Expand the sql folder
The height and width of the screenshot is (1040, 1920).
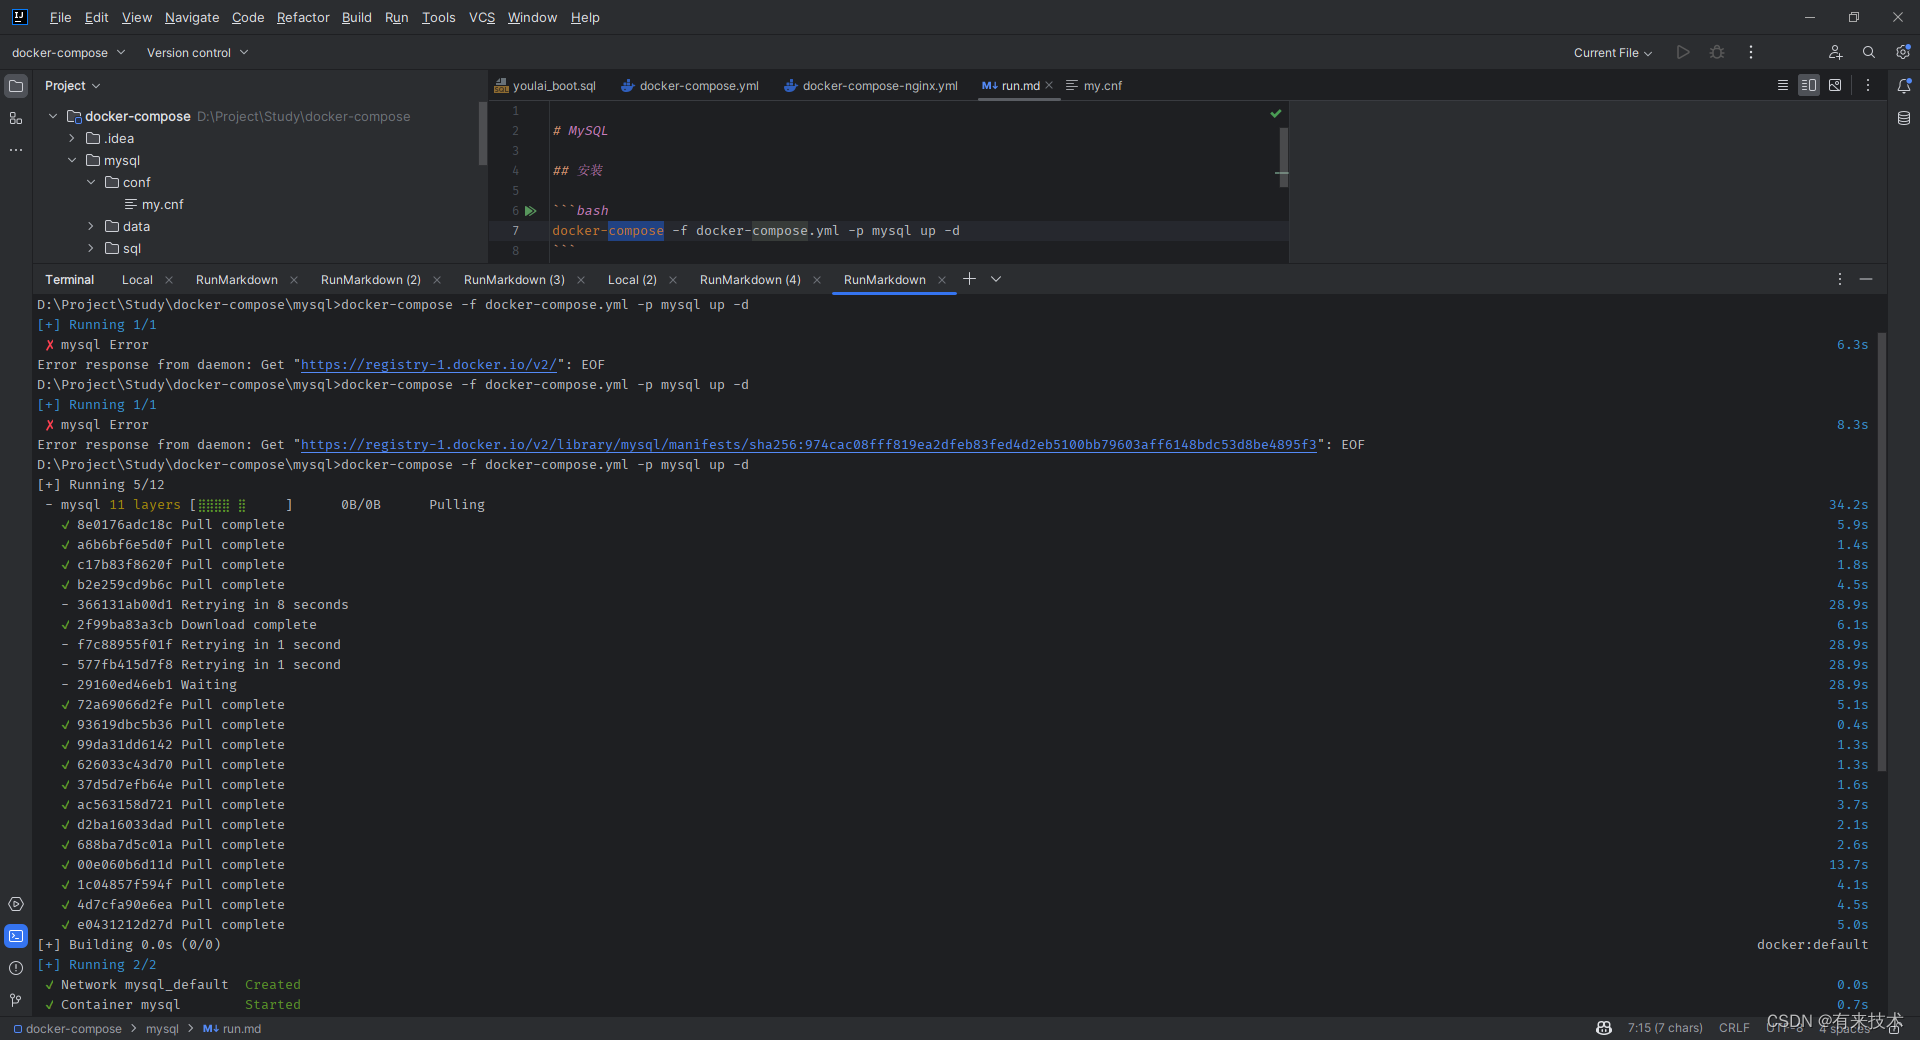point(91,248)
